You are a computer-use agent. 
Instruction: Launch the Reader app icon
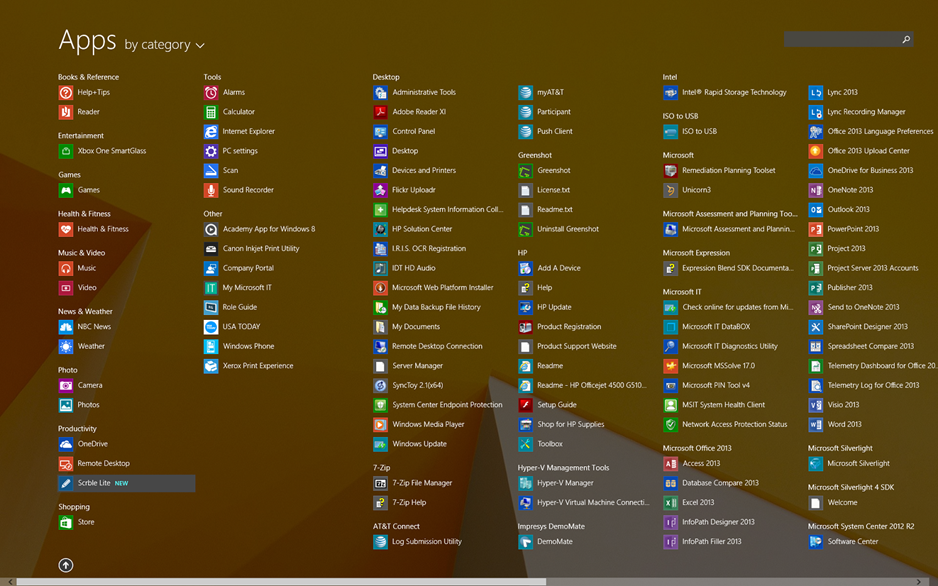coord(66,112)
